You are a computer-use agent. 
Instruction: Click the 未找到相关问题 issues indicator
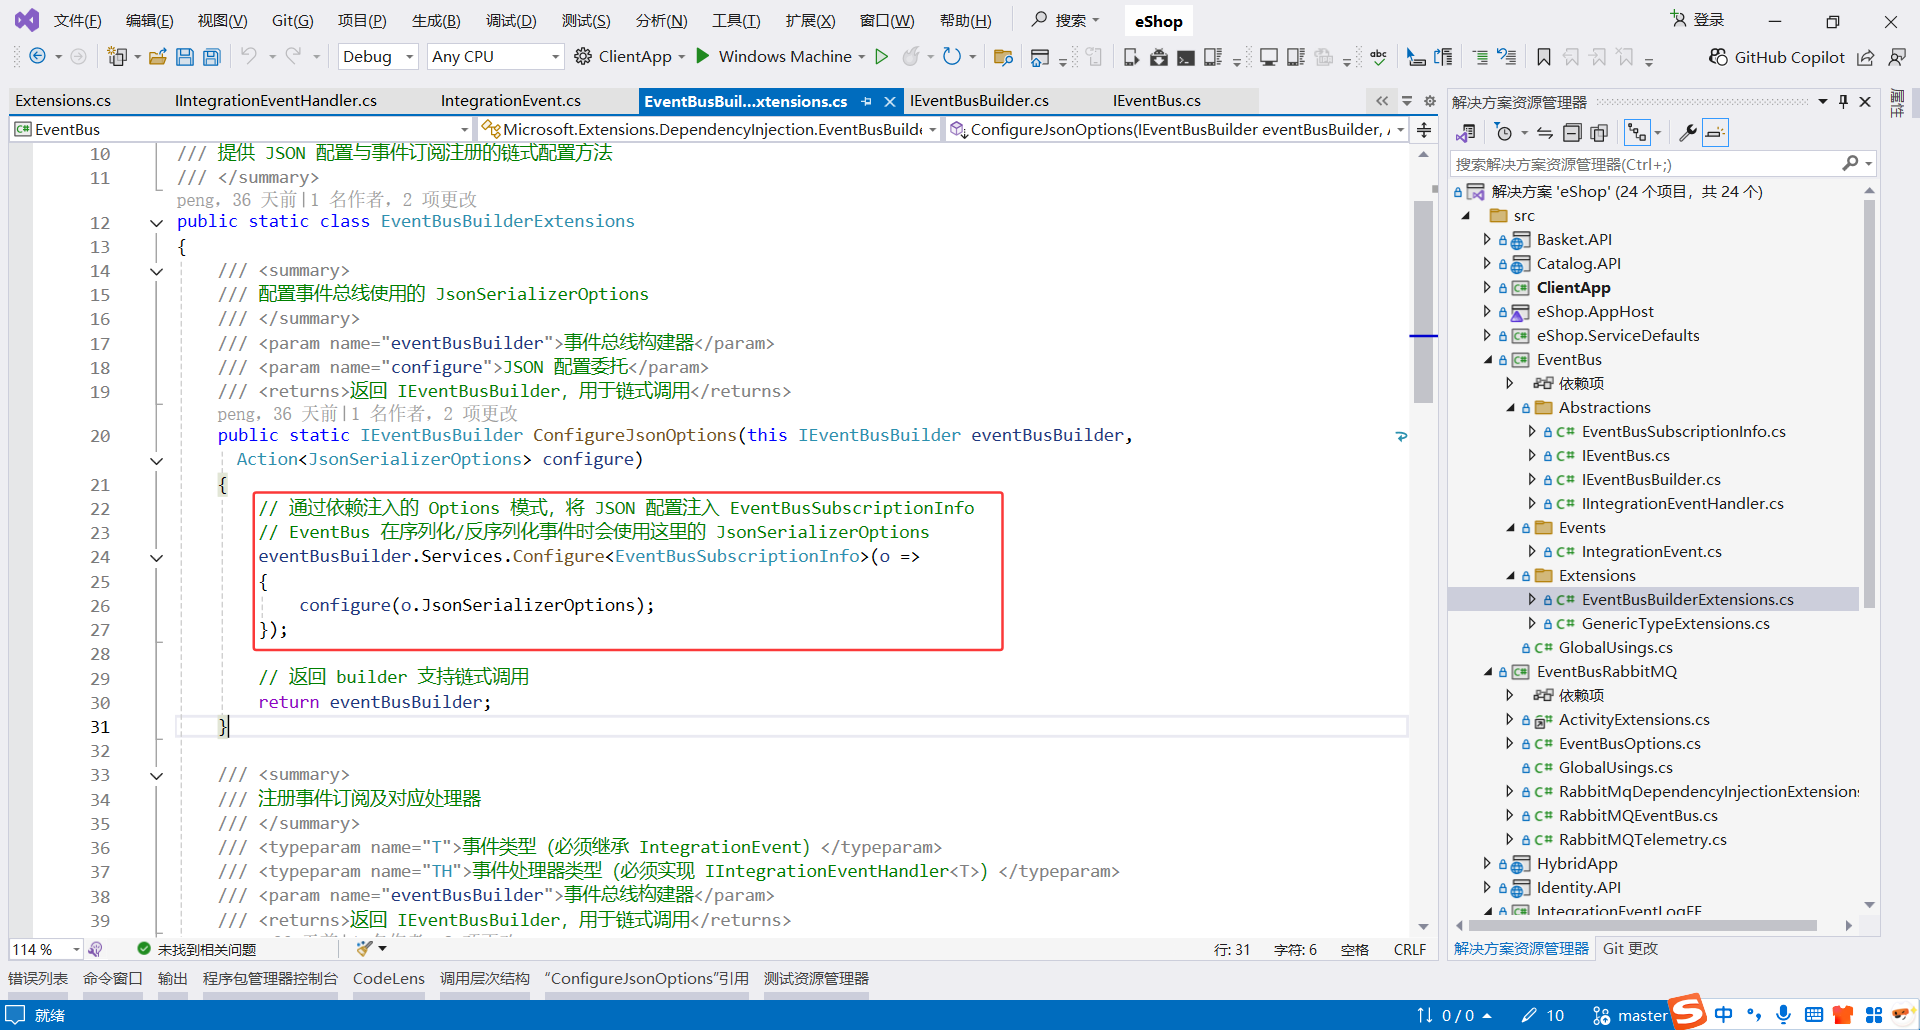click(x=197, y=949)
